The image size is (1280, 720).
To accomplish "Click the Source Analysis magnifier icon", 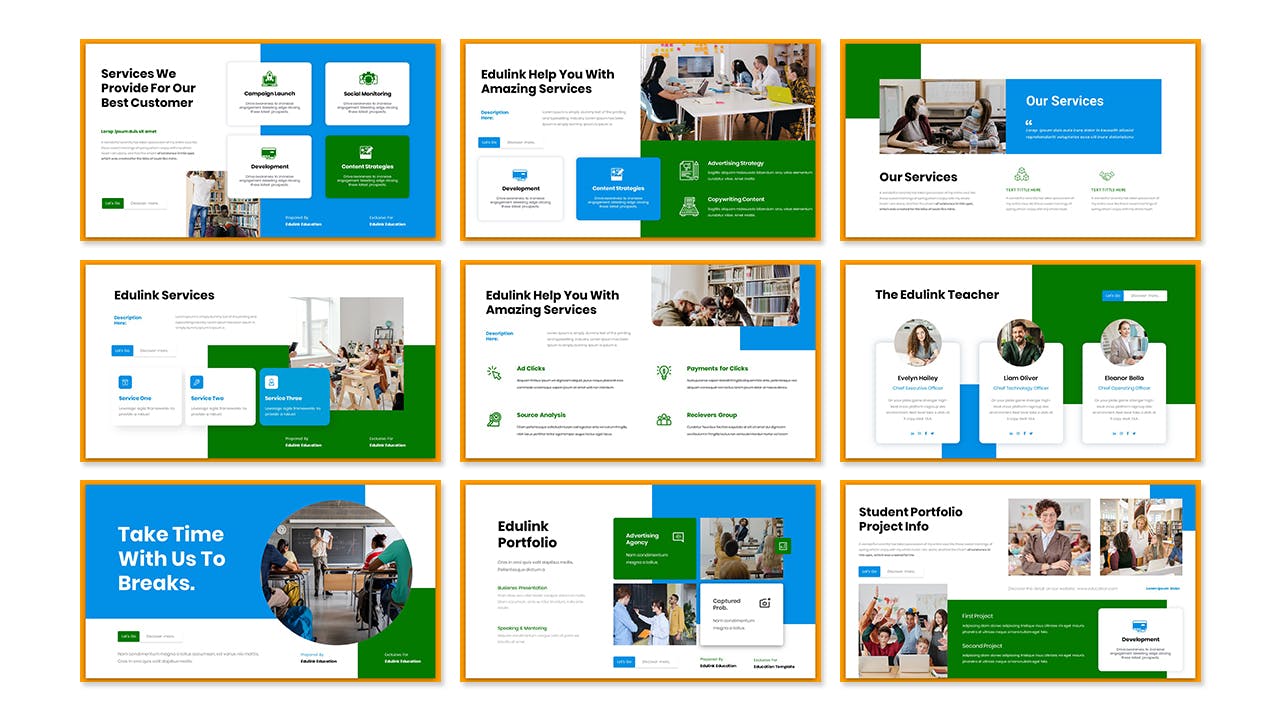I will tap(494, 418).
